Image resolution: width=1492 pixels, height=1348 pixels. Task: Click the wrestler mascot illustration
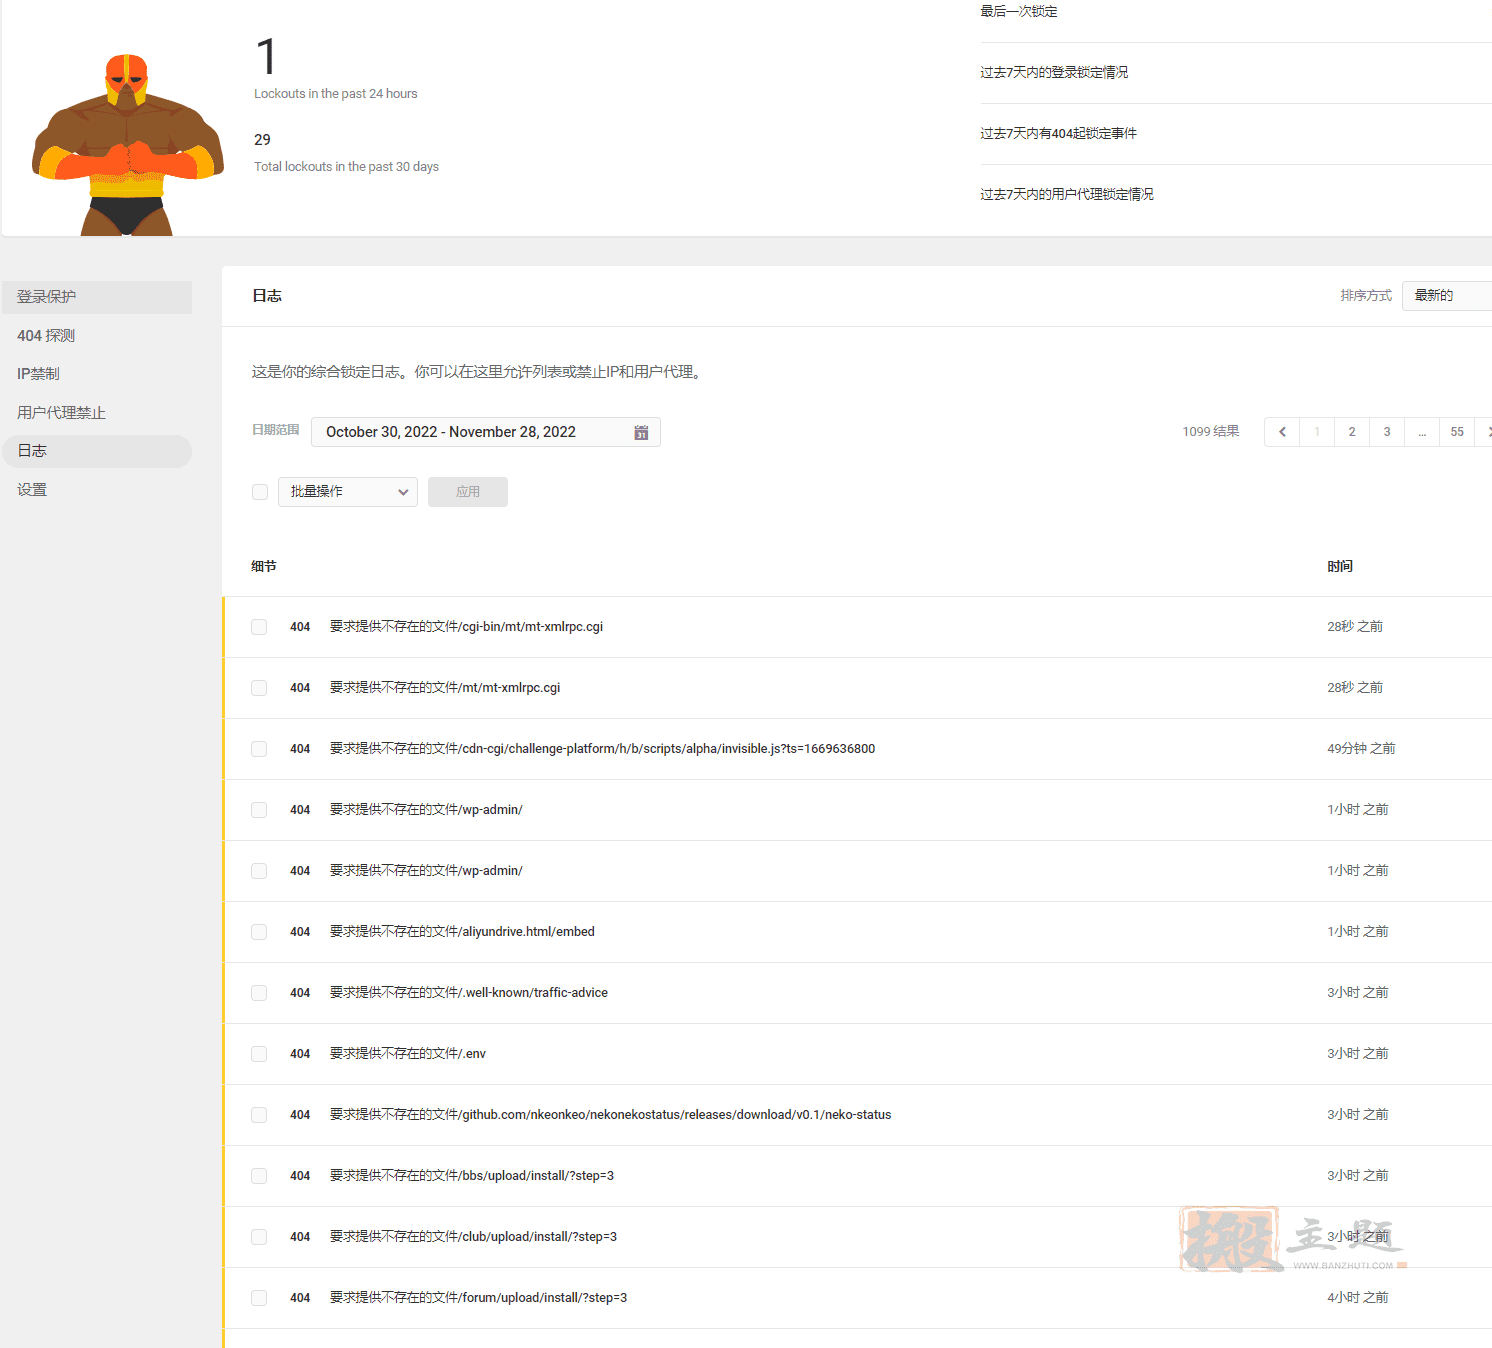coord(128,145)
